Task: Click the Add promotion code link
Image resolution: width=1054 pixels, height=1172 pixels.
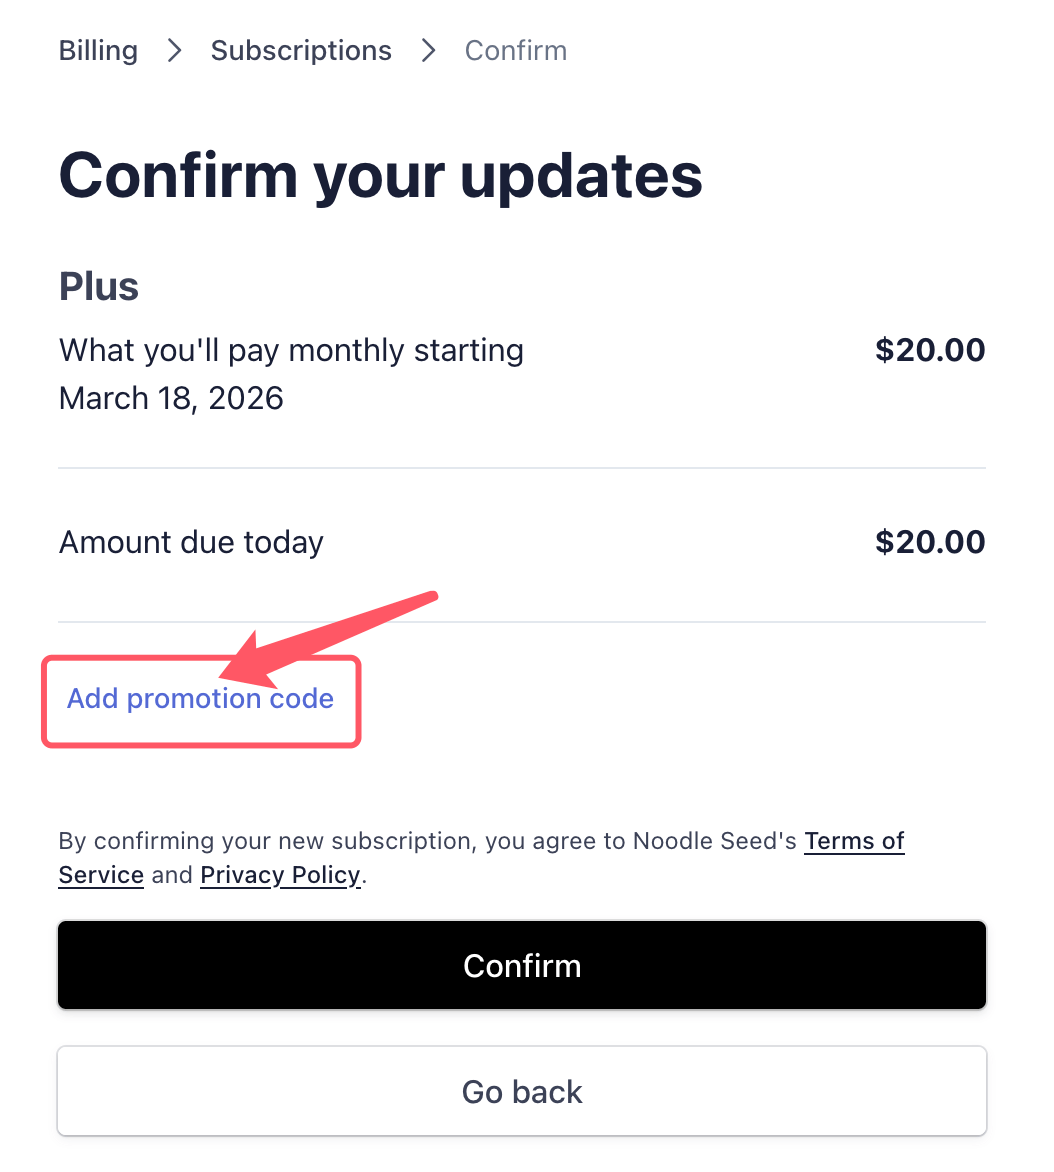Action: coord(200,699)
